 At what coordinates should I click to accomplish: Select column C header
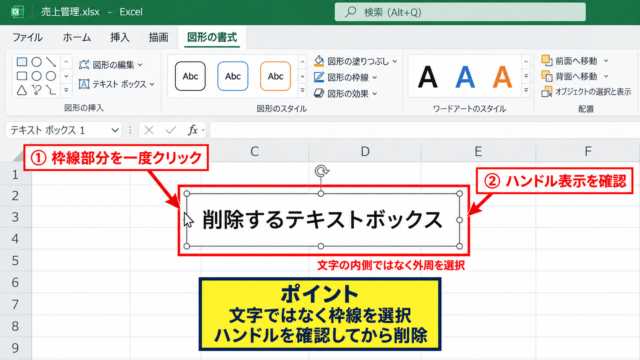[x=255, y=151]
